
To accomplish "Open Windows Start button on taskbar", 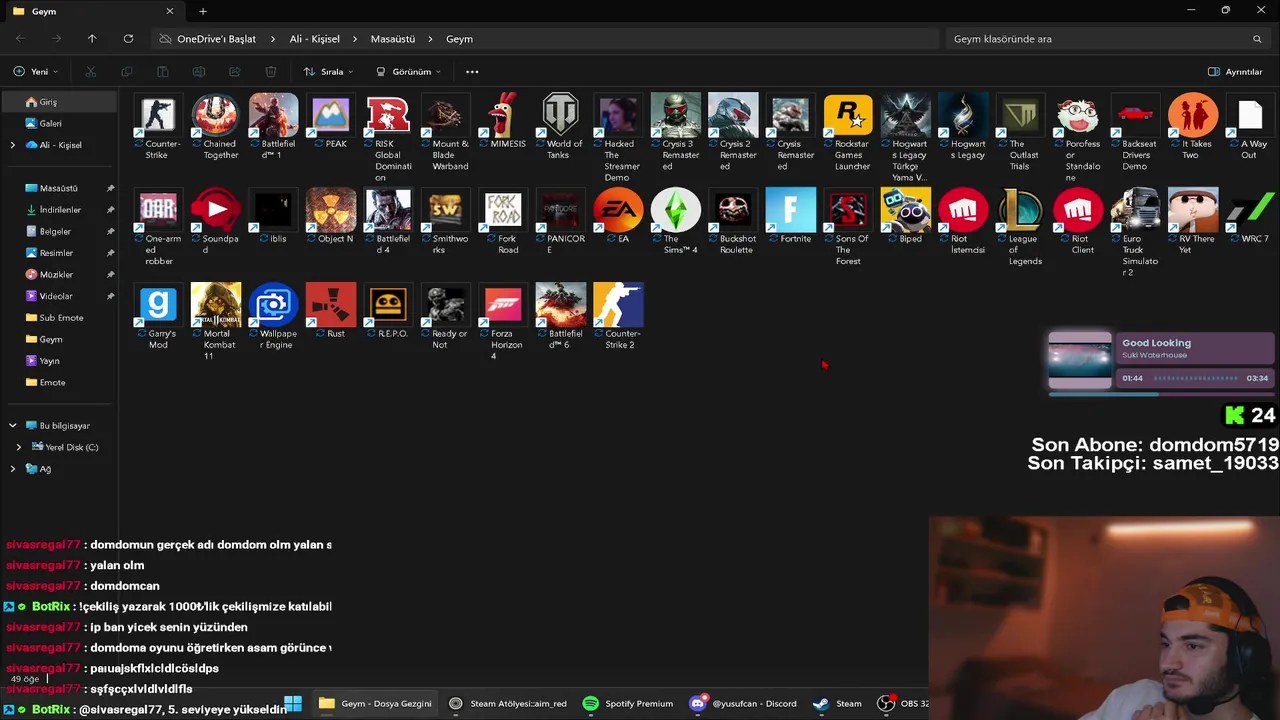I will click(x=293, y=703).
